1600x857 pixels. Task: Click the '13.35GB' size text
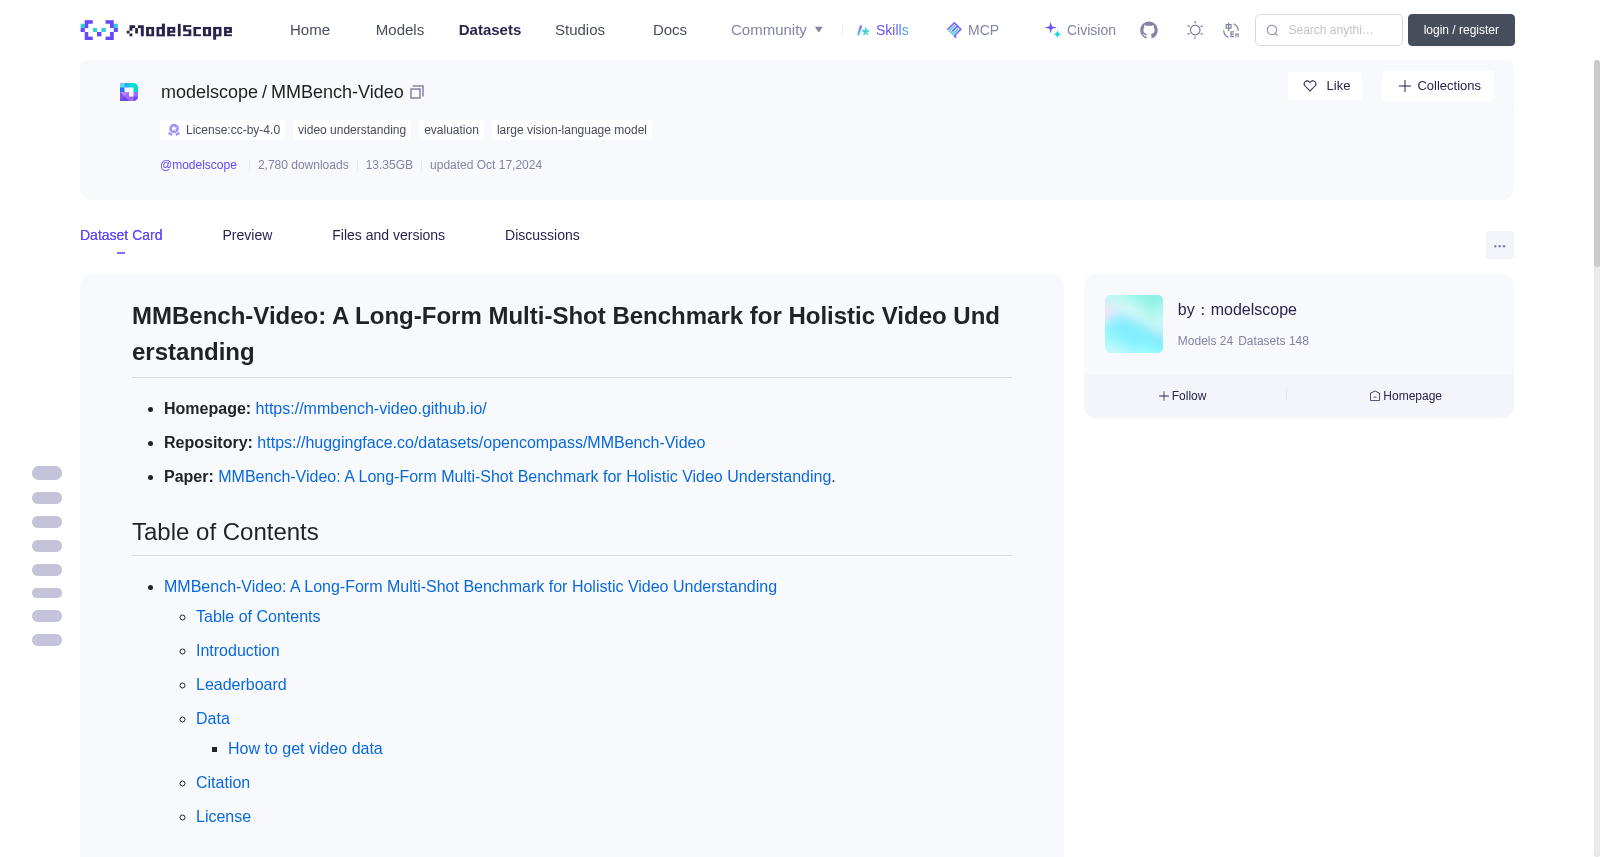[389, 165]
